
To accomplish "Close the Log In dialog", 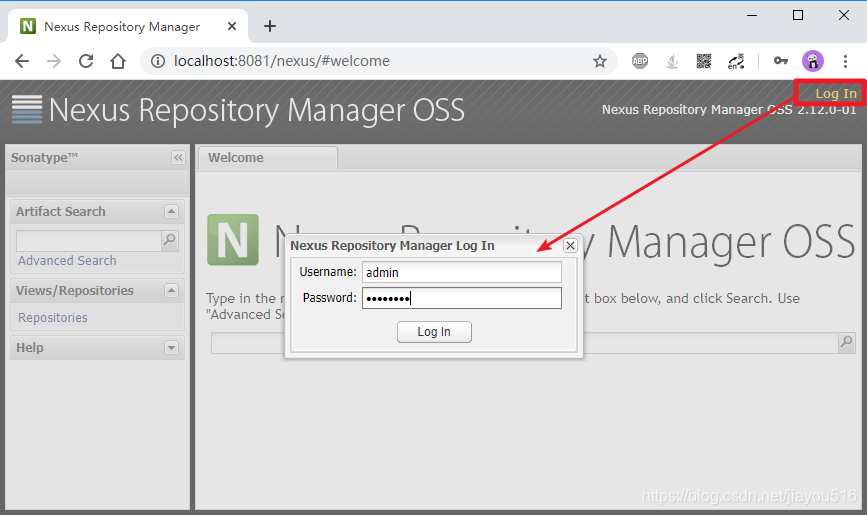I will [570, 246].
